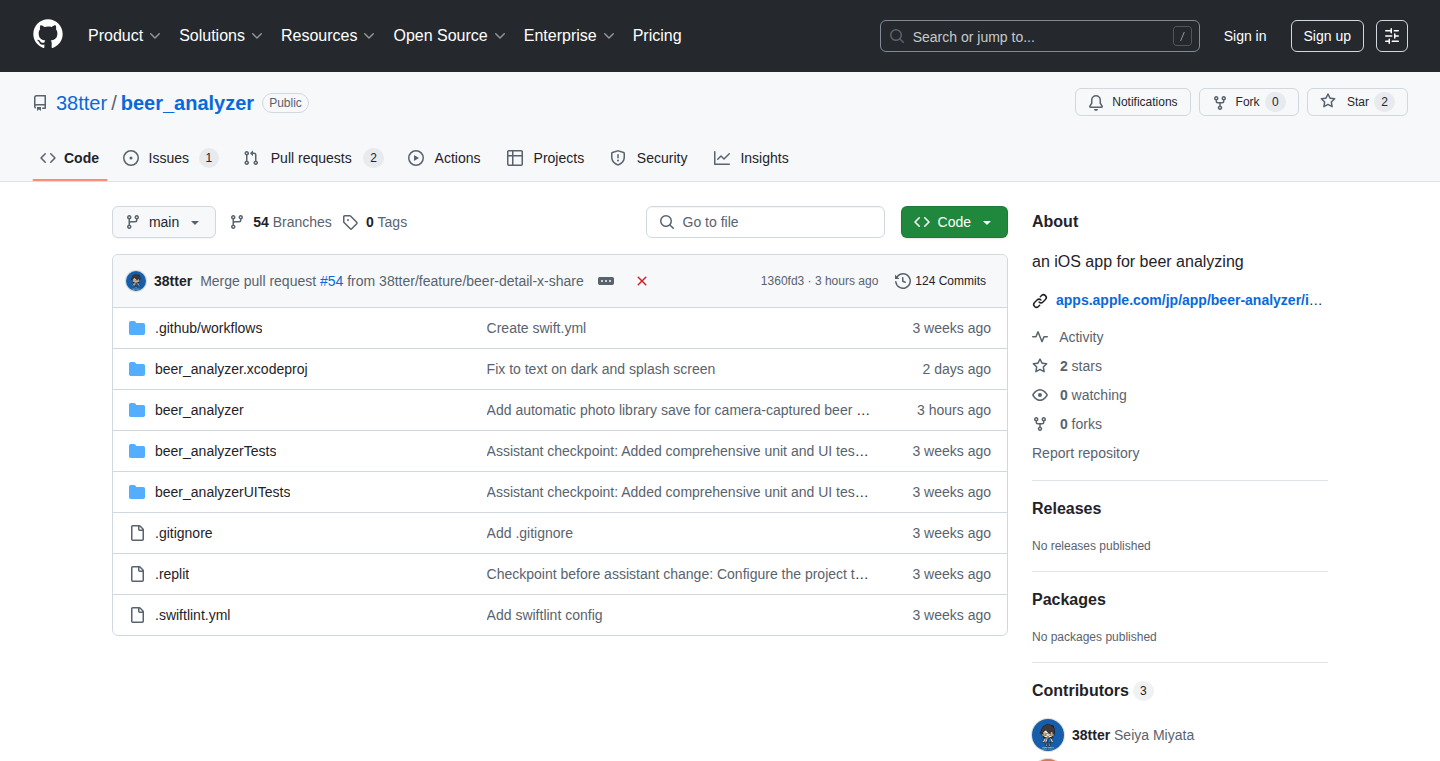The width and height of the screenshot is (1440, 761).
Task: Open 'Add swiftlint config' commit message
Action: [x=545, y=615]
